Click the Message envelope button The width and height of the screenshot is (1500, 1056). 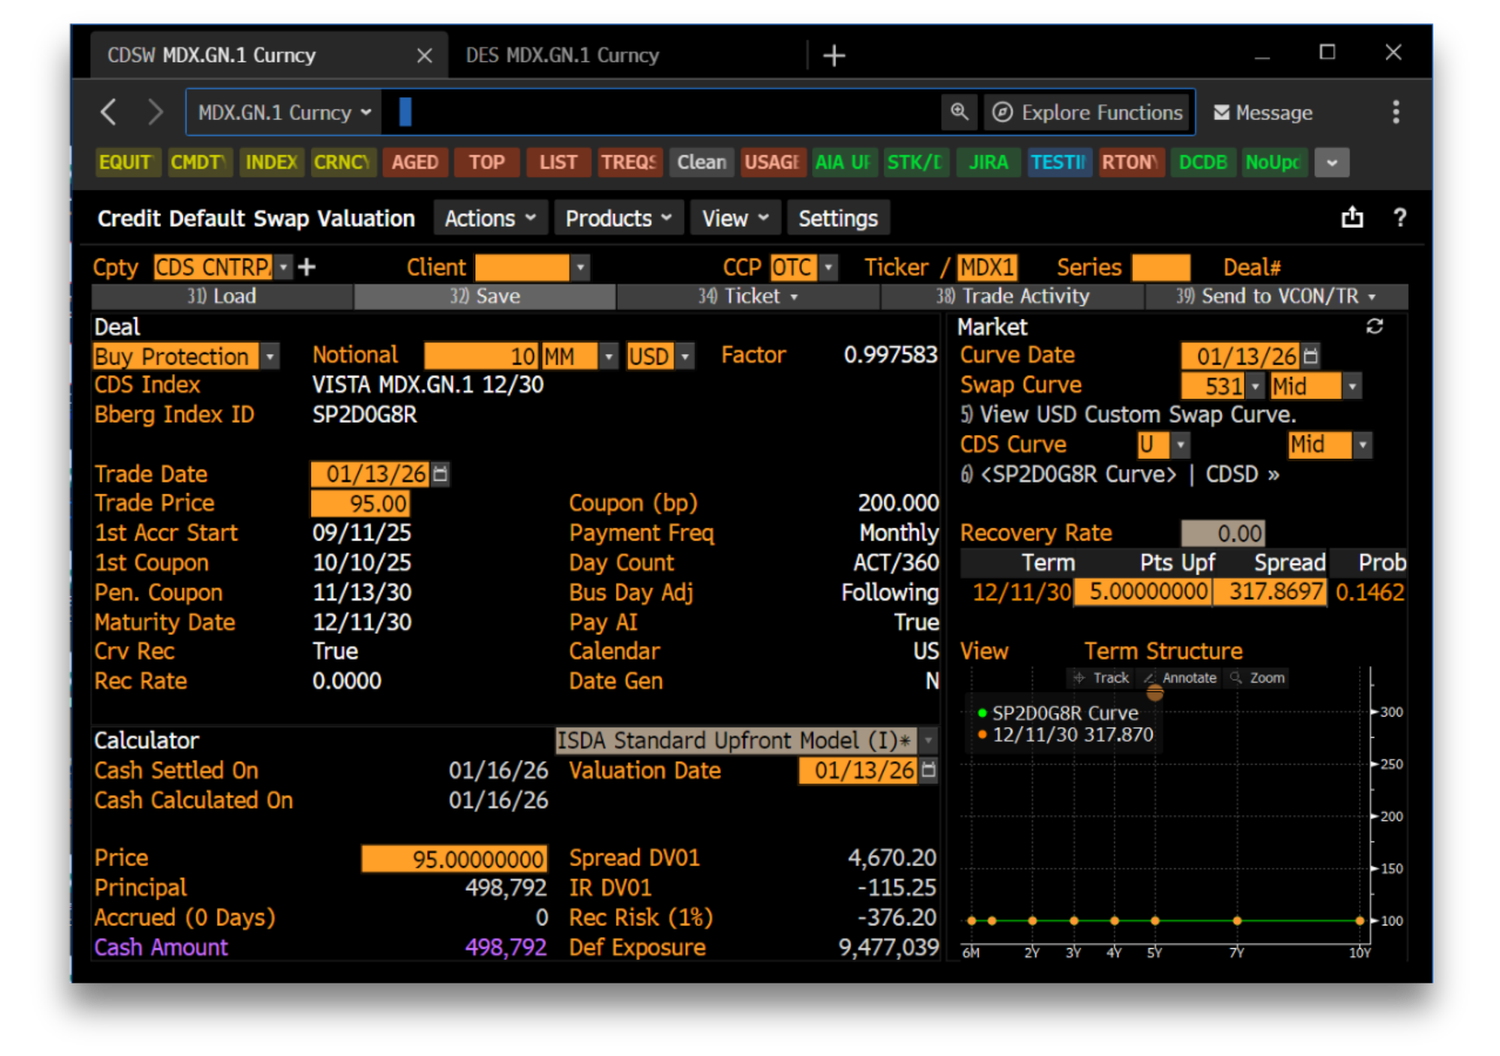pos(1263,113)
